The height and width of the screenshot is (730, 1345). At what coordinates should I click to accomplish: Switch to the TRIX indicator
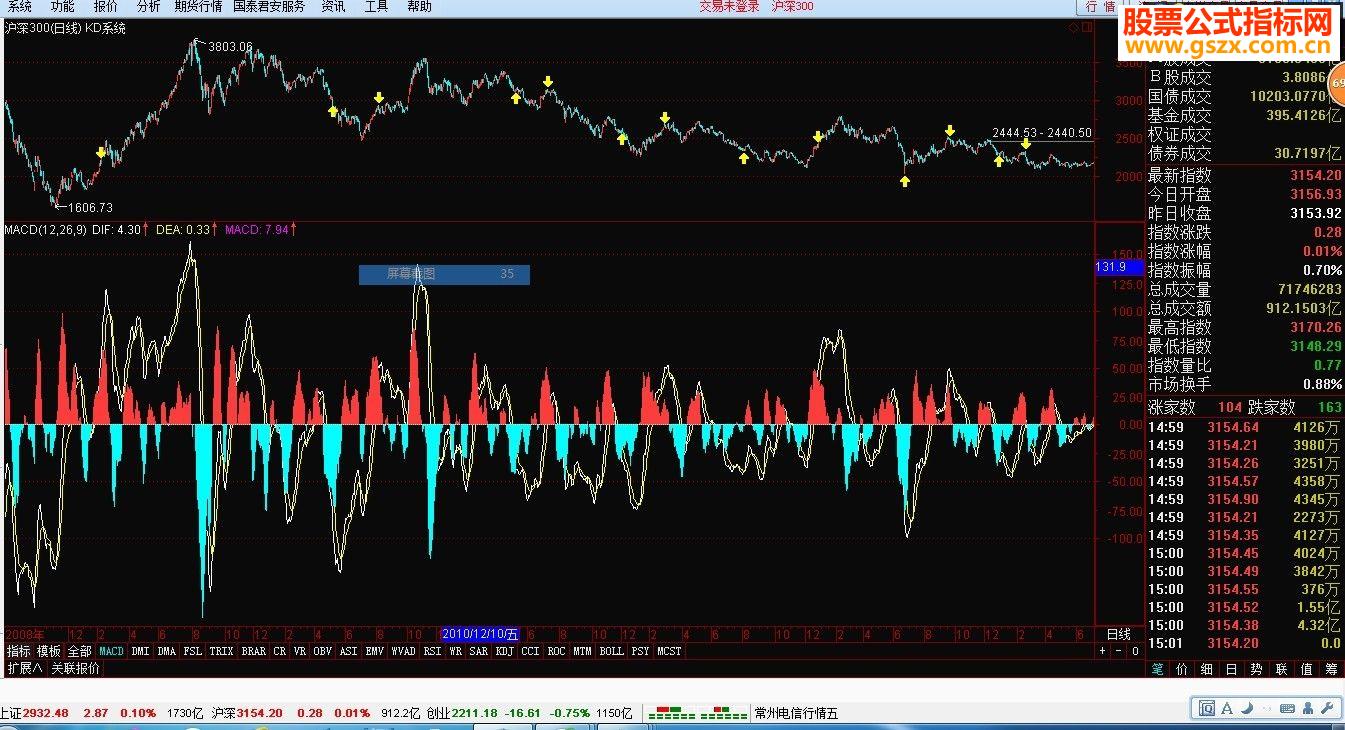[221, 651]
